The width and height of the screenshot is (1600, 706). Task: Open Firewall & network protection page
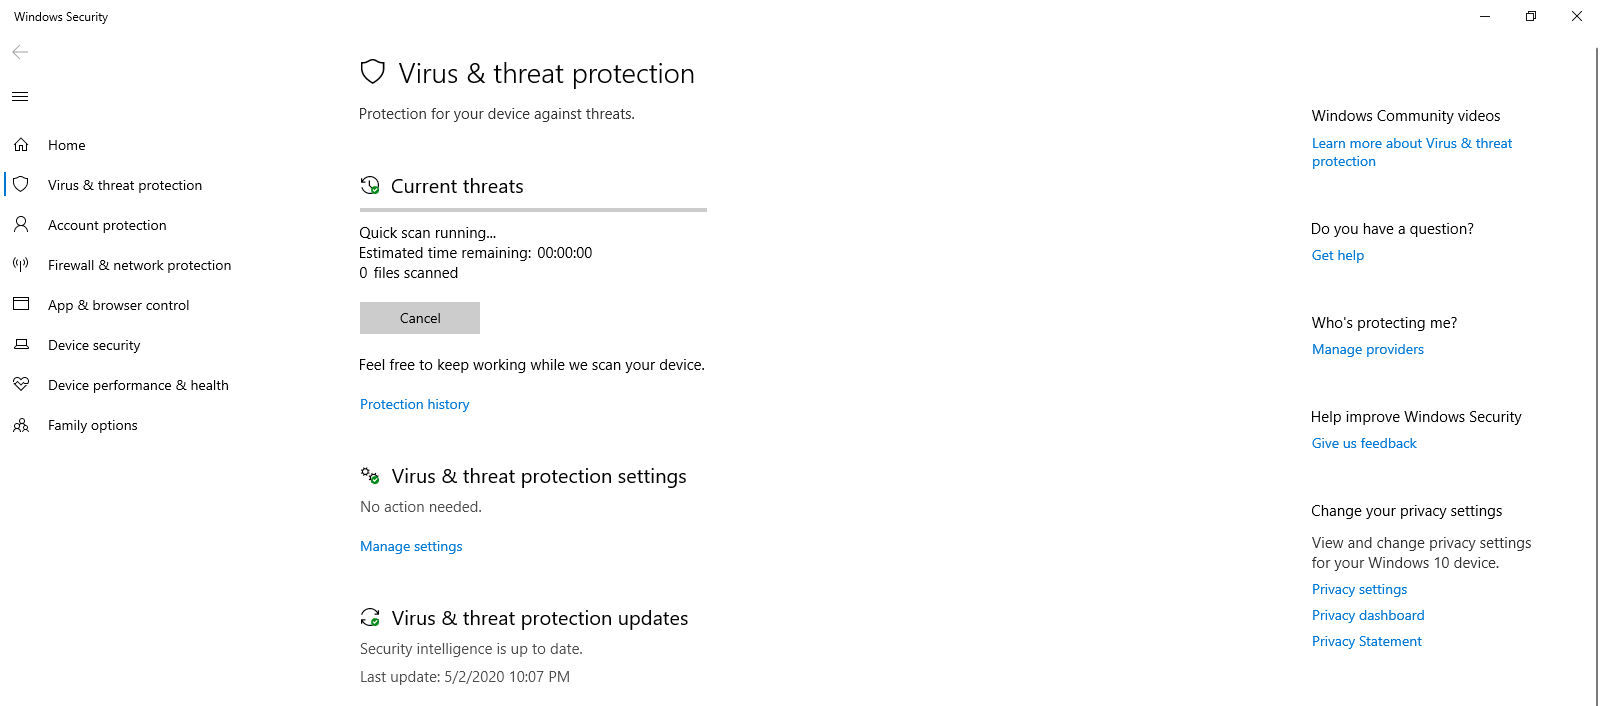[x=139, y=265]
